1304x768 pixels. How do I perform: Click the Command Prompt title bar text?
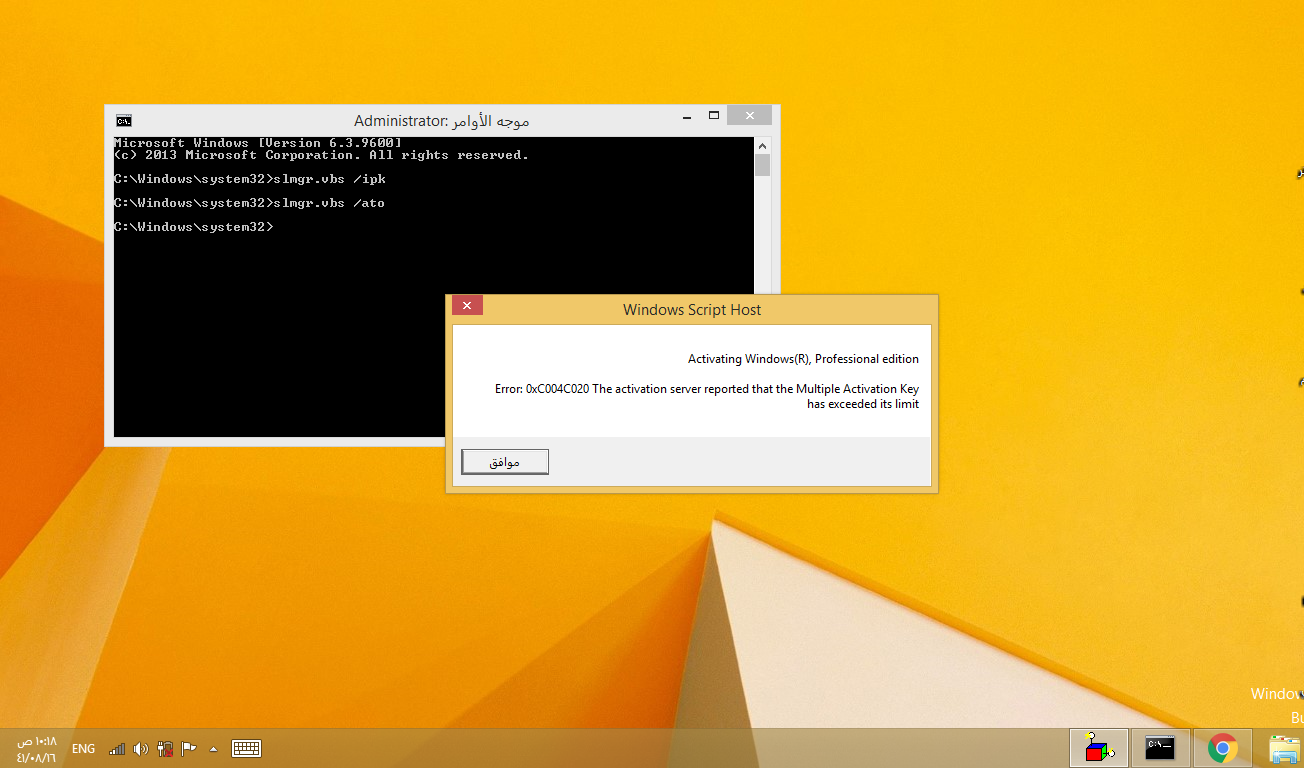click(x=441, y=121)
